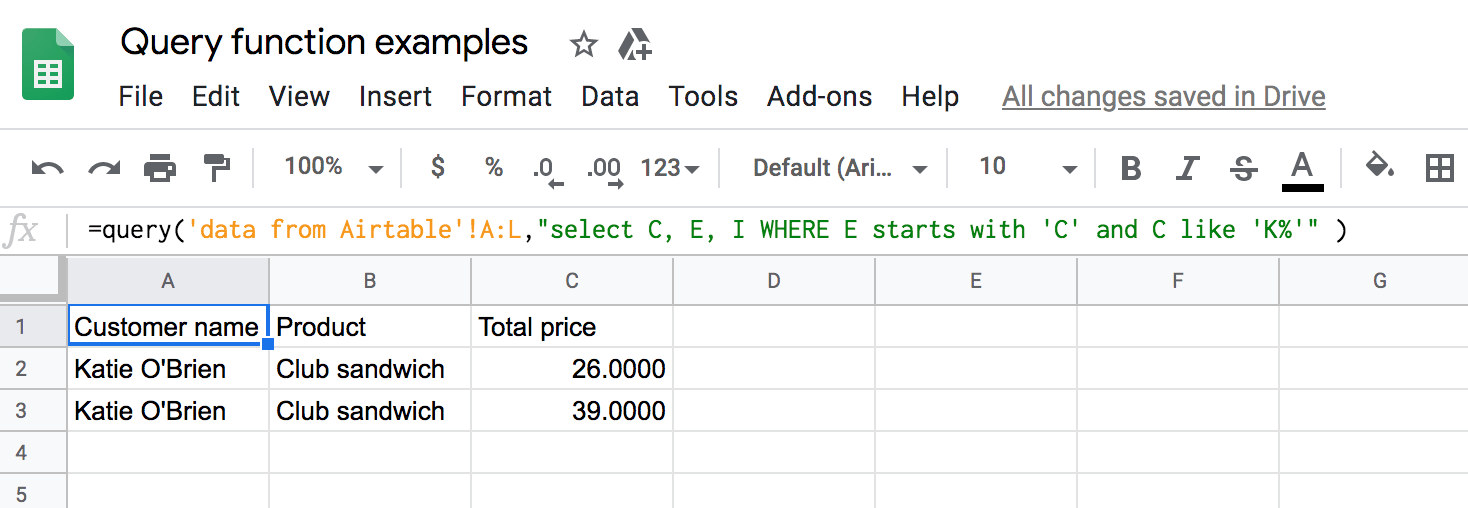
Task: Print the spreadsheet with the printer icon
Action: [x=160, y=167]
